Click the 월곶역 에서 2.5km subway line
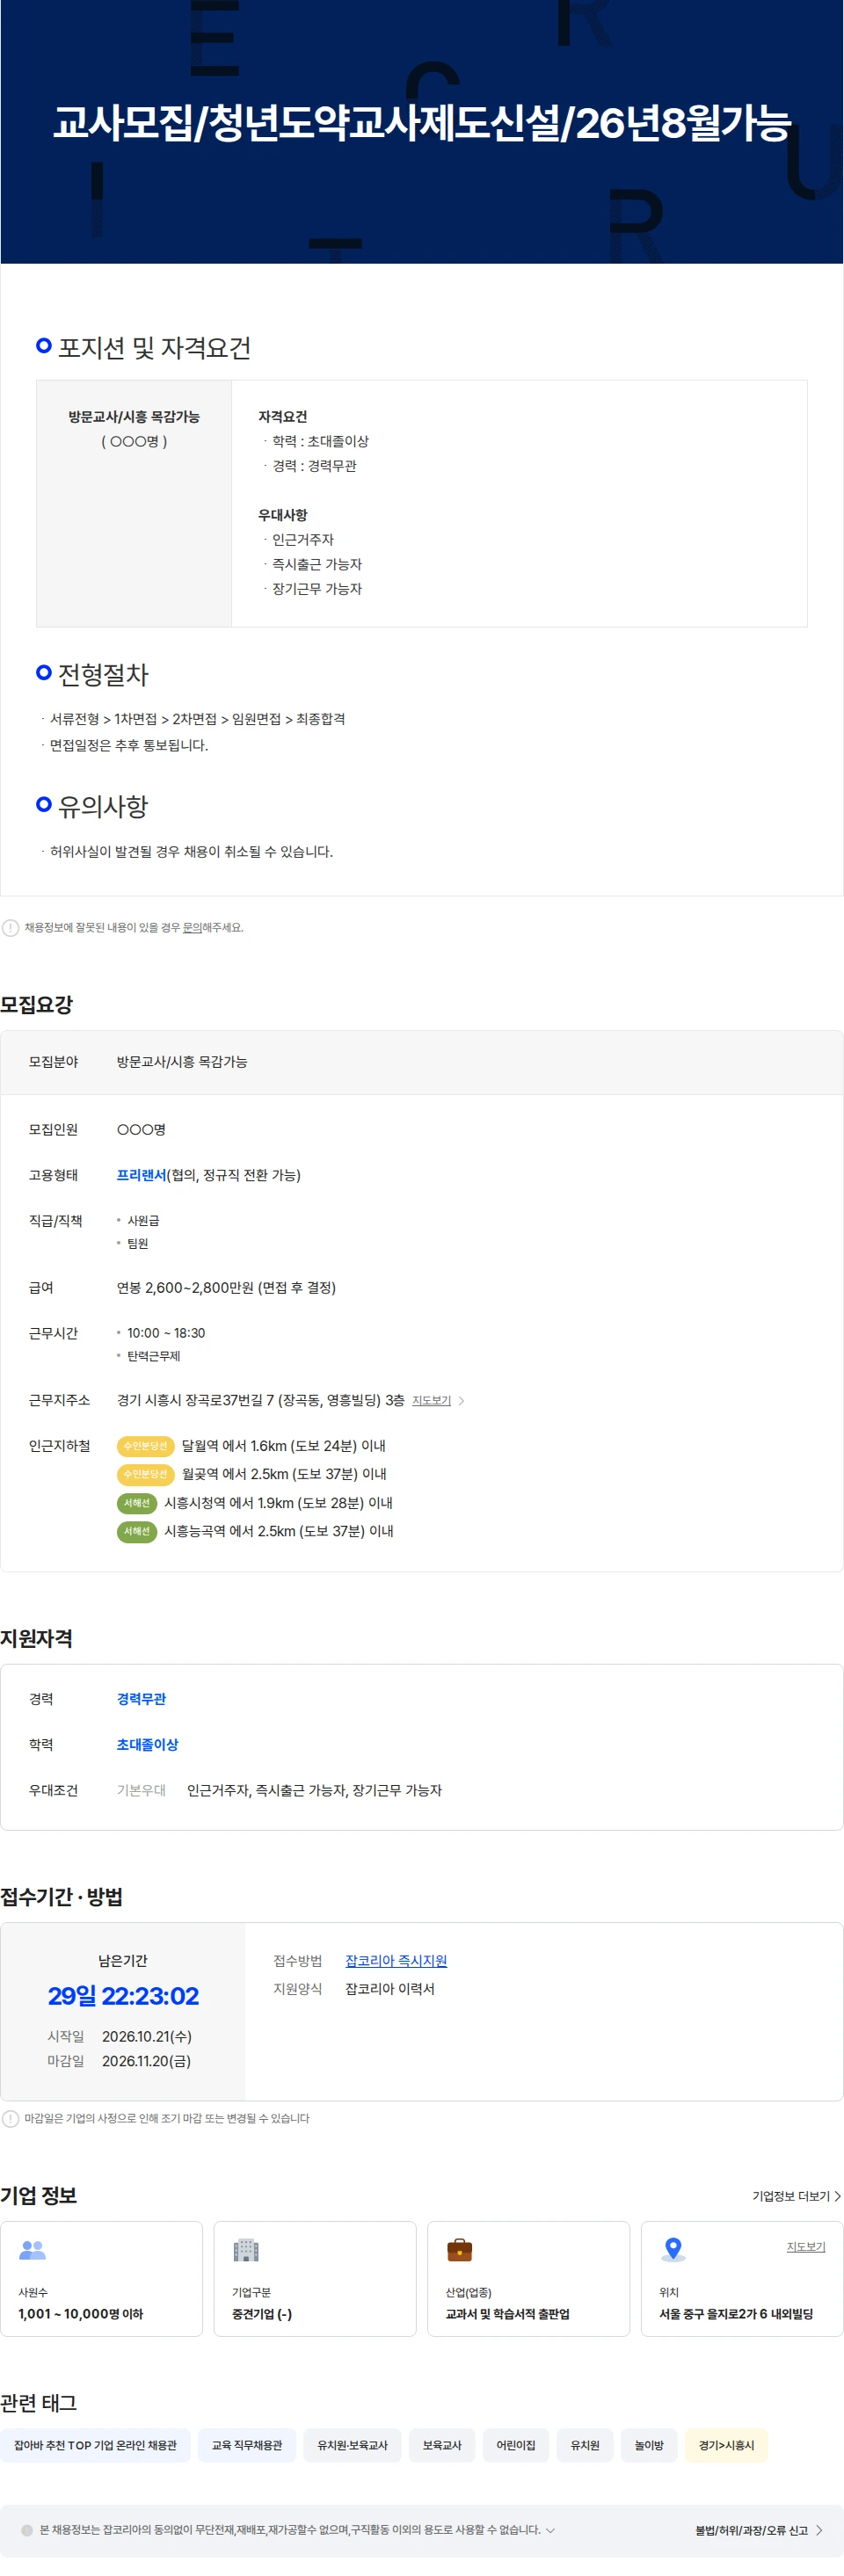 284,1474
